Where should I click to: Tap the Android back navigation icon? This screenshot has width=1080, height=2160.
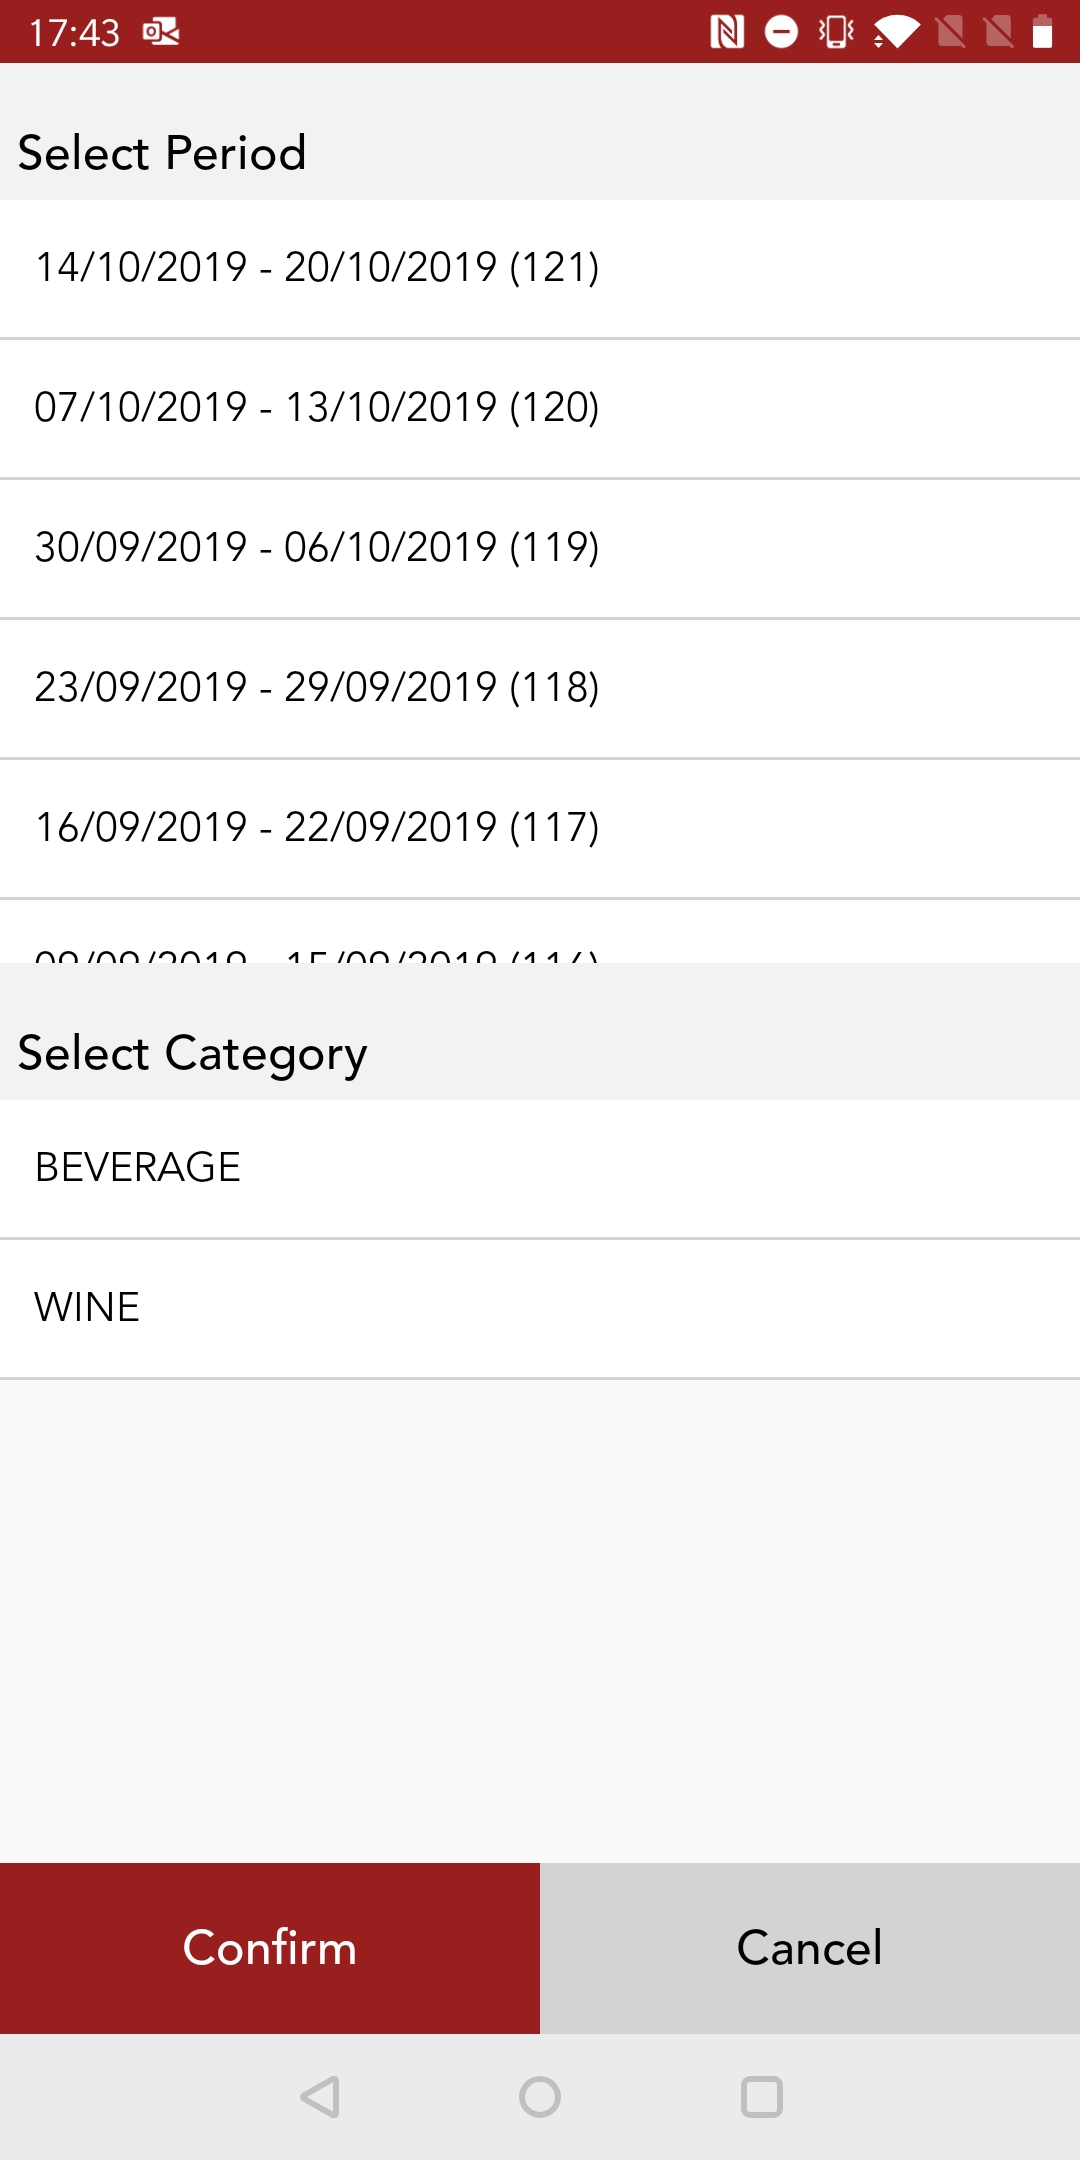321,2097
